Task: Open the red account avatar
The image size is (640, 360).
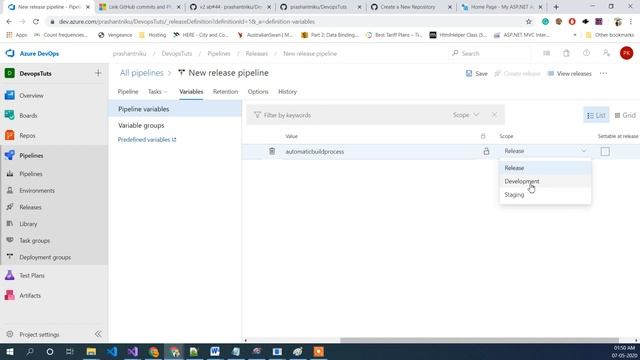Action: coord(626,53)
